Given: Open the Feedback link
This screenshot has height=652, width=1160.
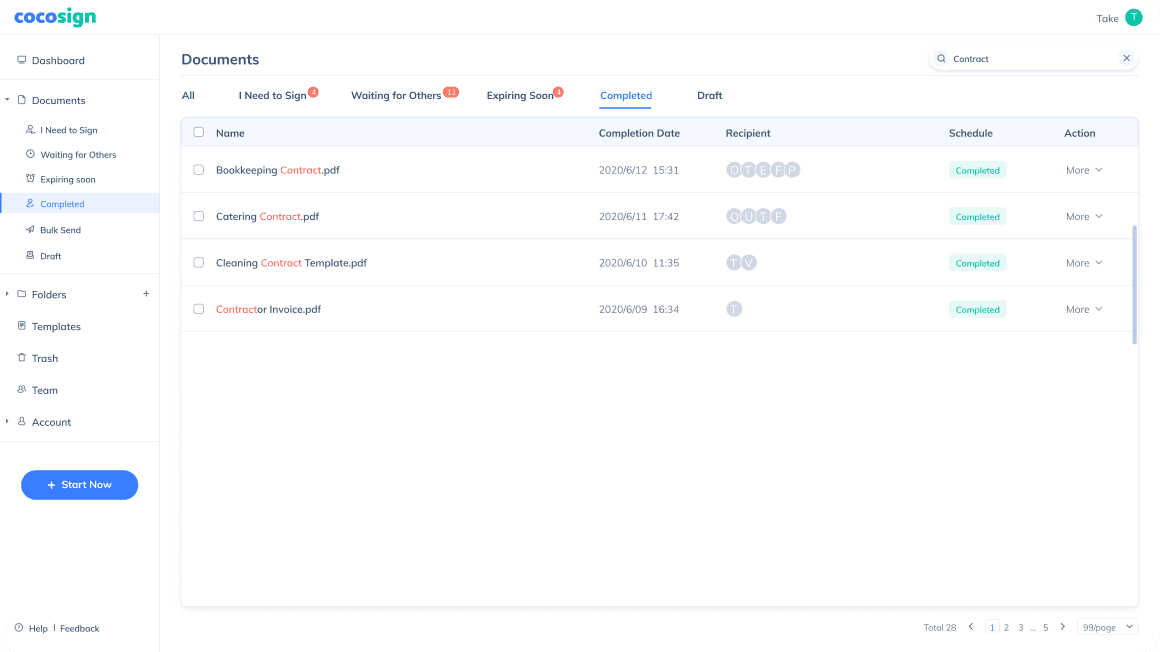Looking at the screenshot, I should 80,628.
